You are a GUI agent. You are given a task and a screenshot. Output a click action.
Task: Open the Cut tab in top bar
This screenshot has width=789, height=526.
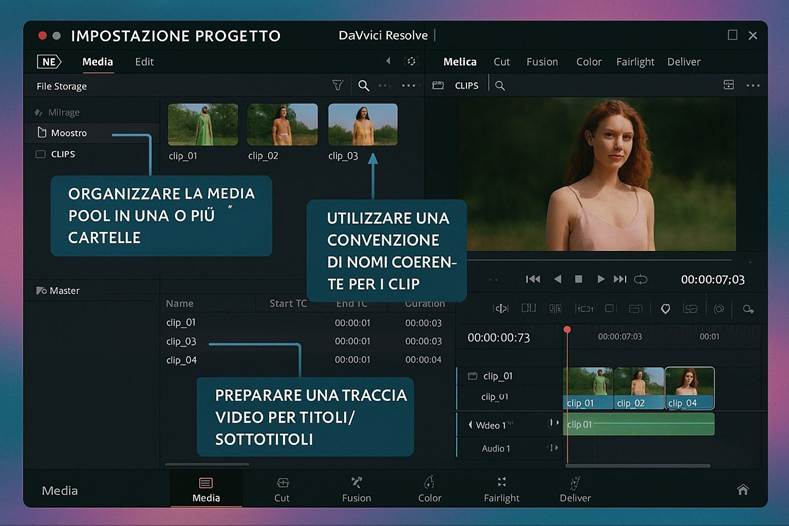[x=502, y=62]
